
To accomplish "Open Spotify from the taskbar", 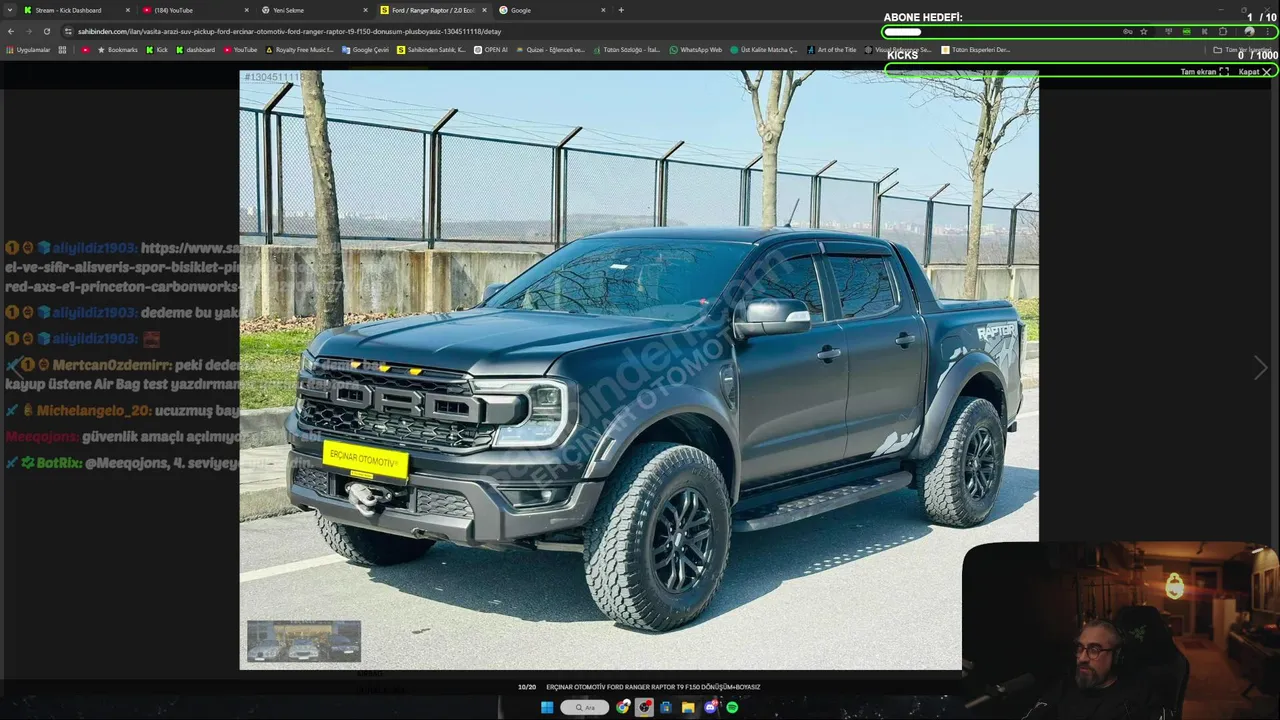I will click(x=732, y=707).
